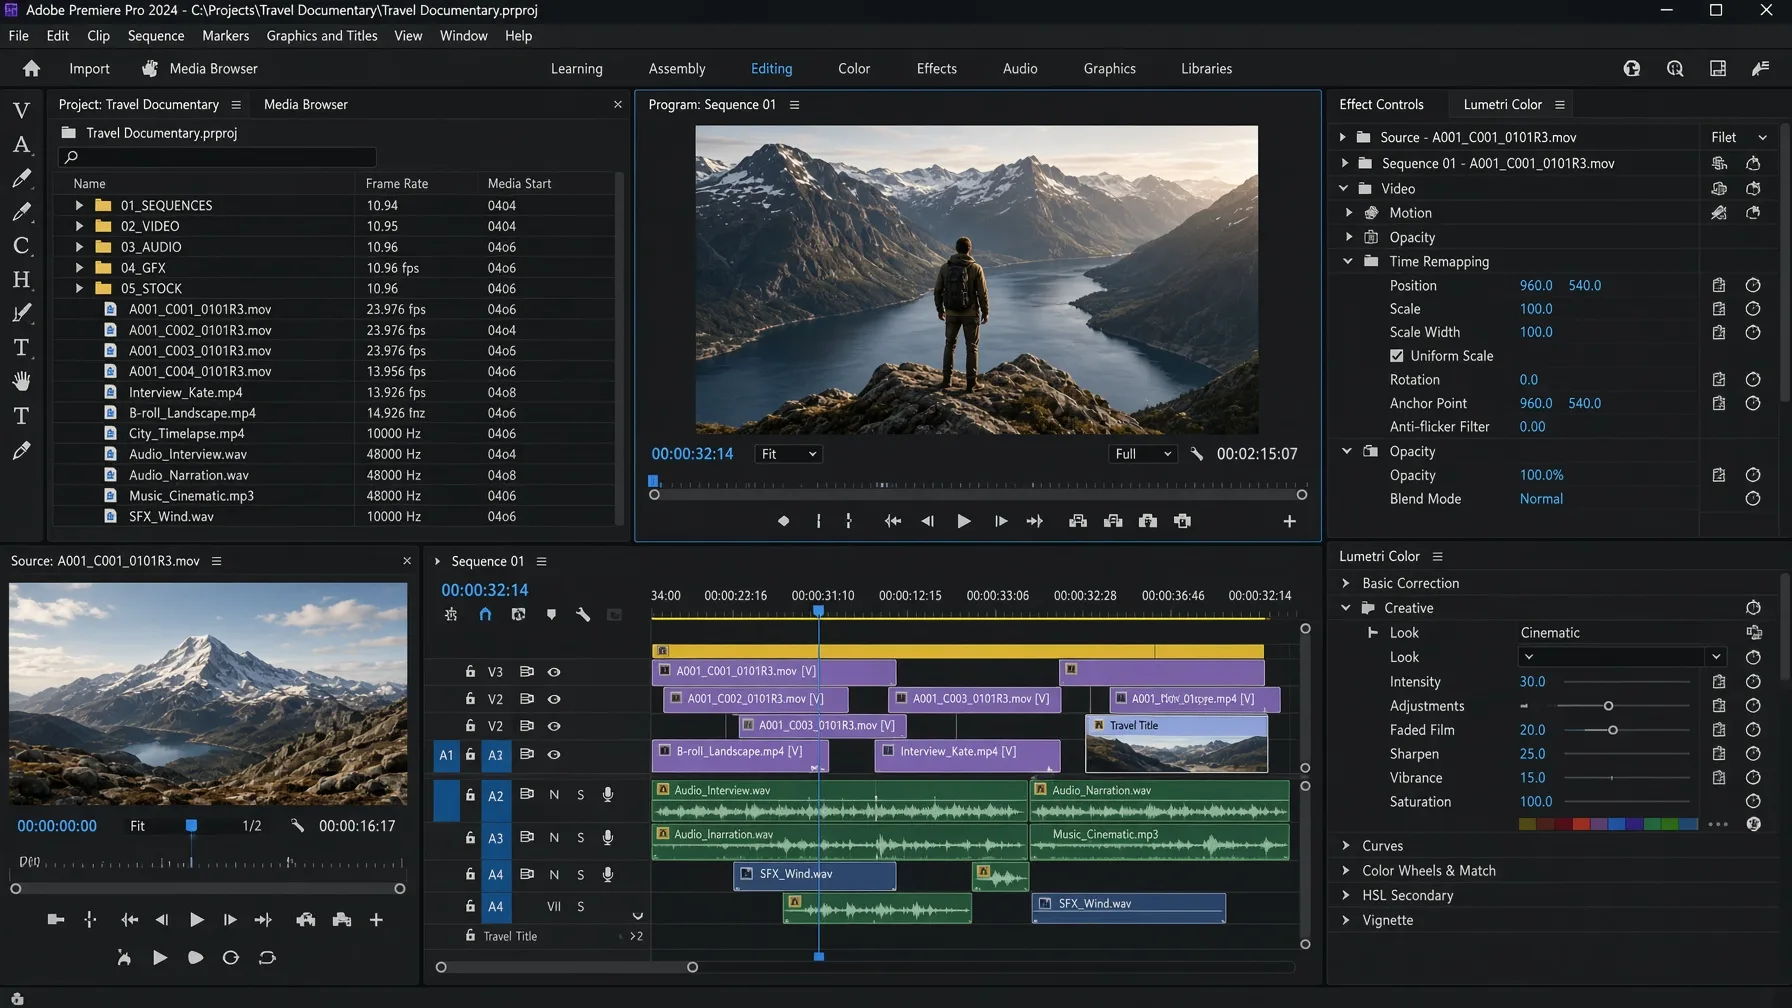Click the wrench settings icon in Program monitor
This screenshot has width=1792, height=1008.
pyautogui.click(x=1197, y=454)
